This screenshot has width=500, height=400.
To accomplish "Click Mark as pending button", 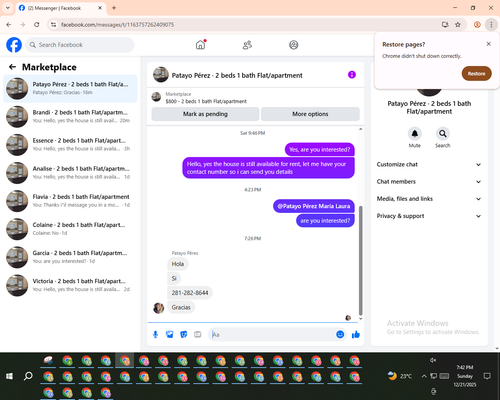I will tap(205, 114).
